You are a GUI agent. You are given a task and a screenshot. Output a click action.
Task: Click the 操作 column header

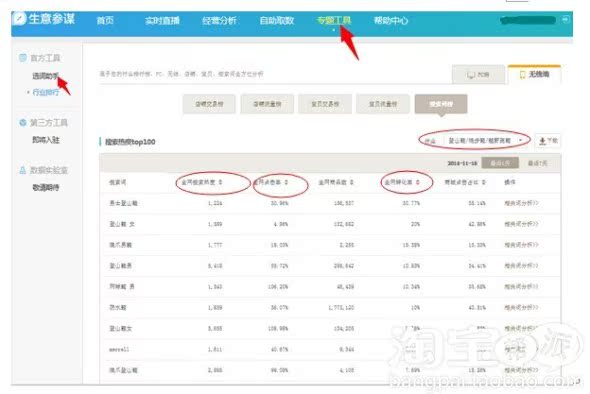[510, 183]
